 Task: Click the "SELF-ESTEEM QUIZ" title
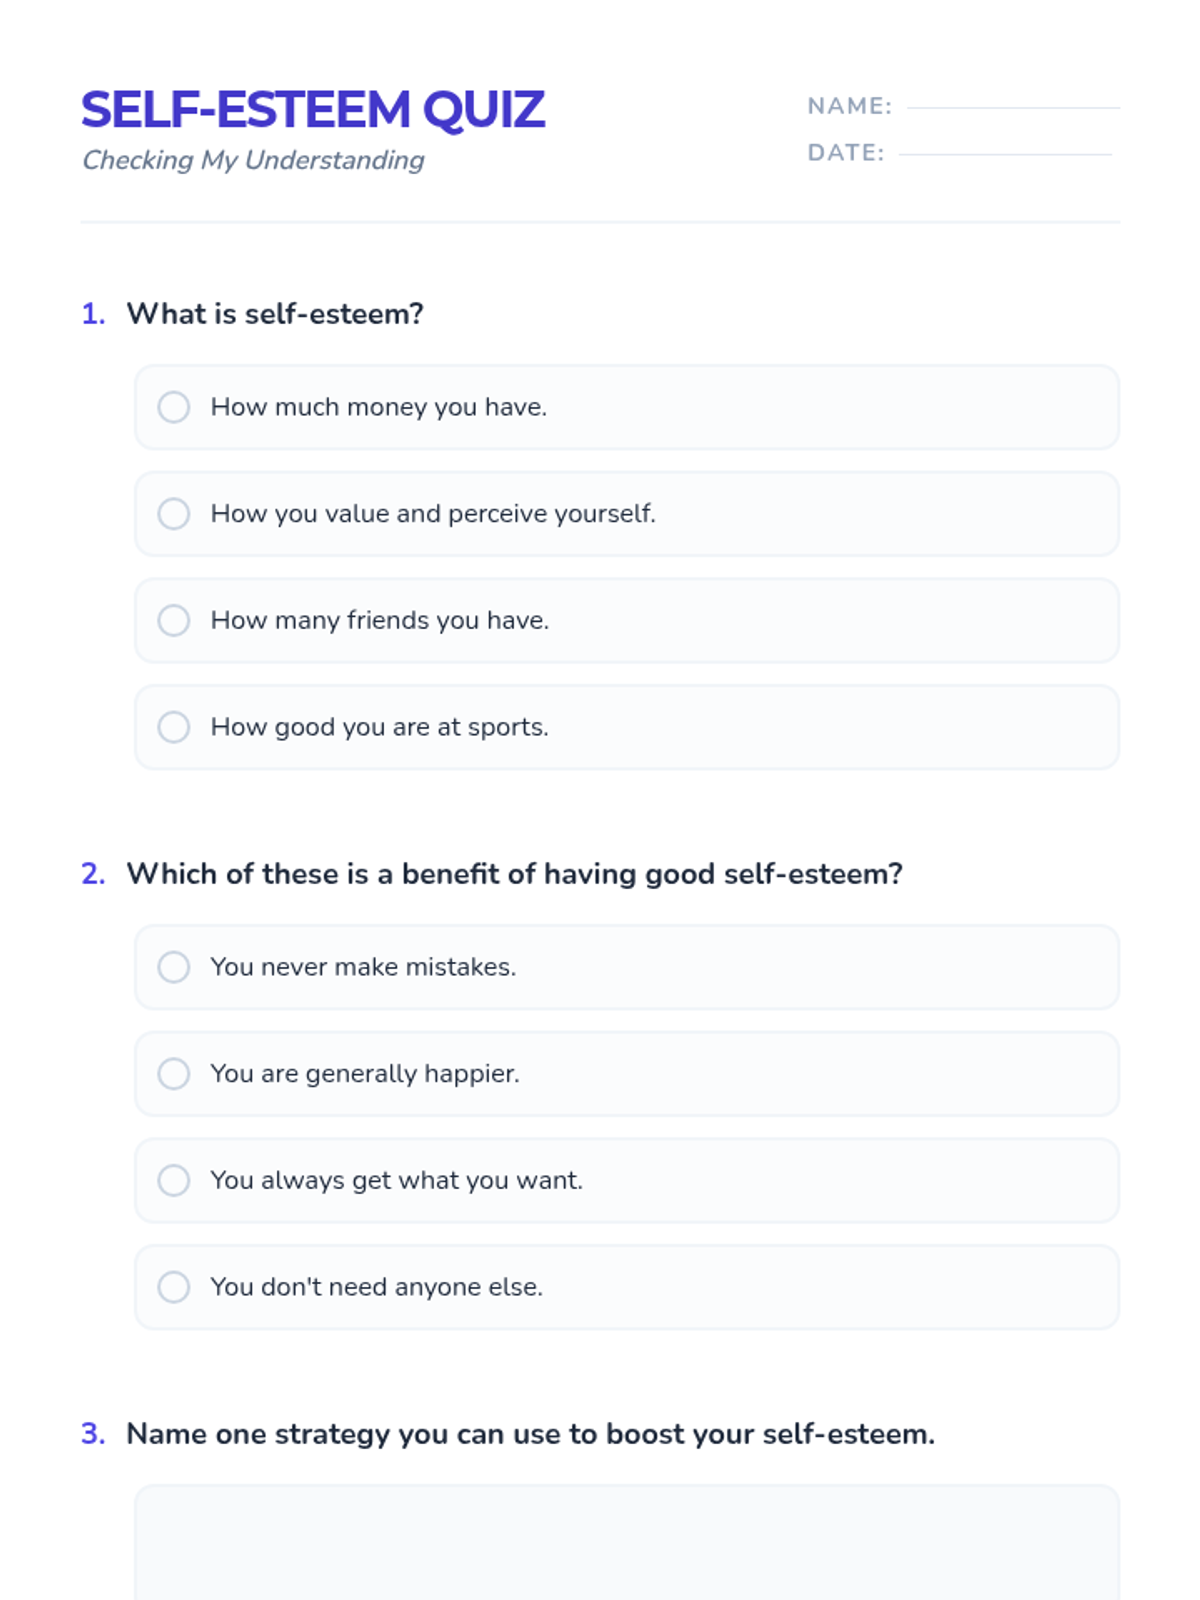(x=313, y=110)
